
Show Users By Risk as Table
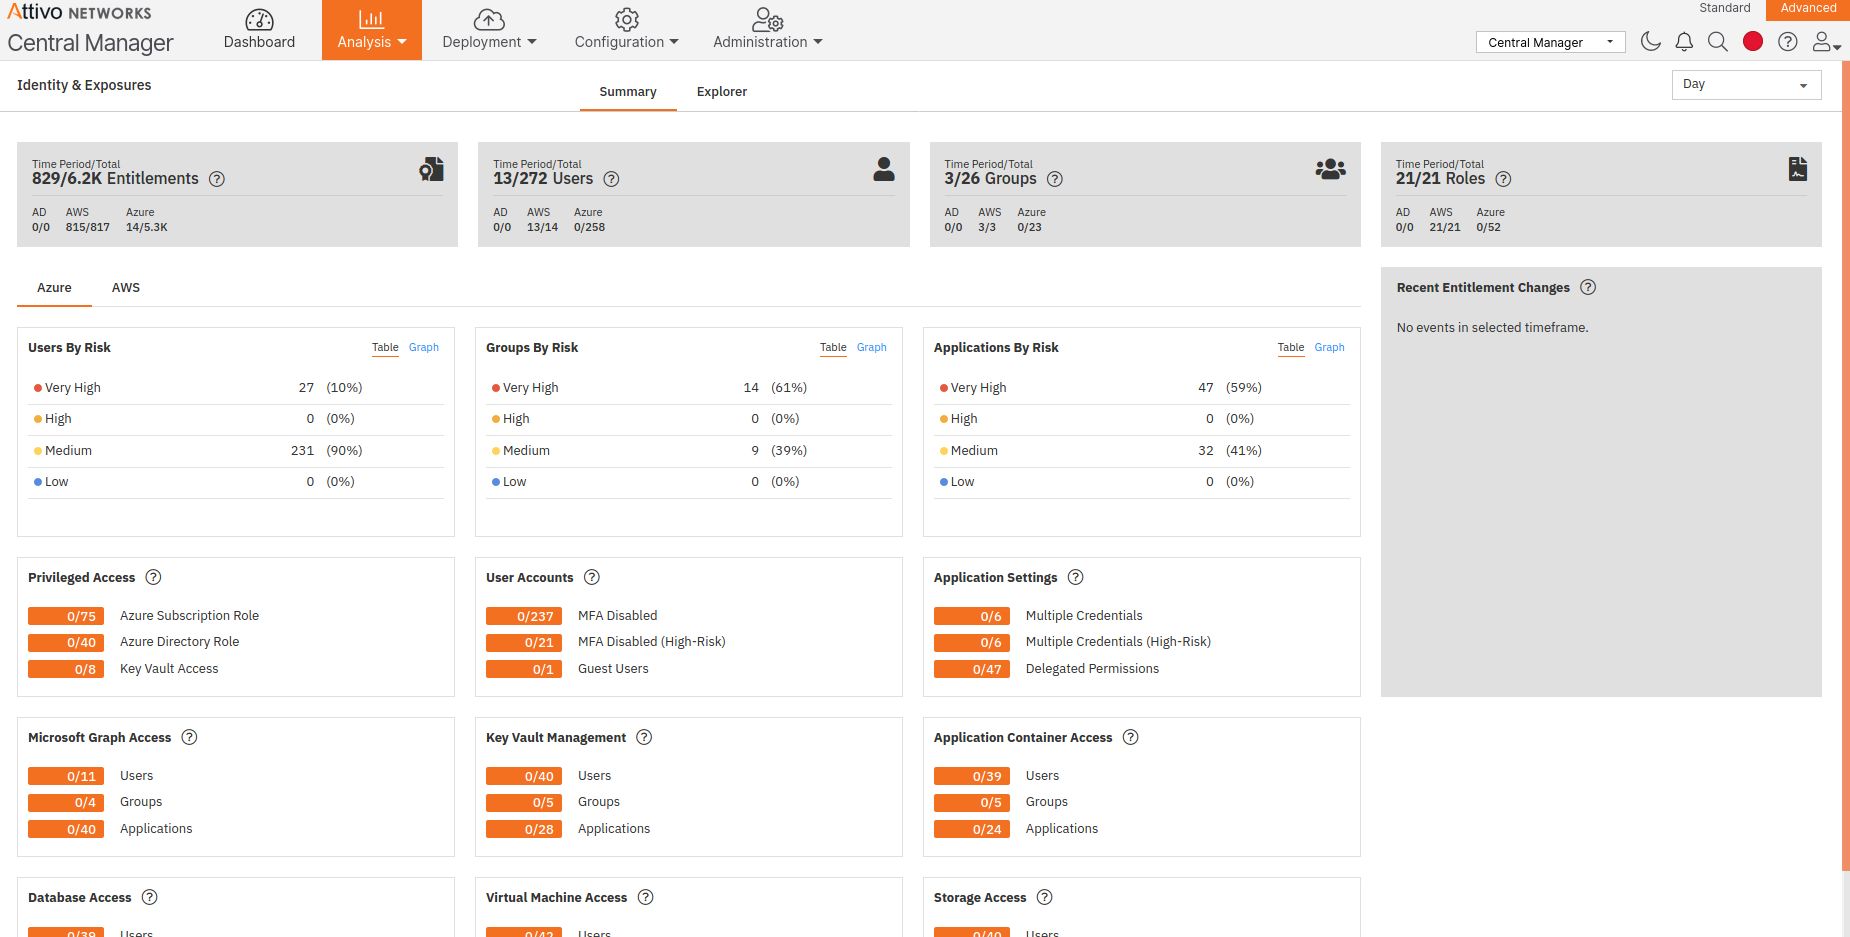click(385, 347)
